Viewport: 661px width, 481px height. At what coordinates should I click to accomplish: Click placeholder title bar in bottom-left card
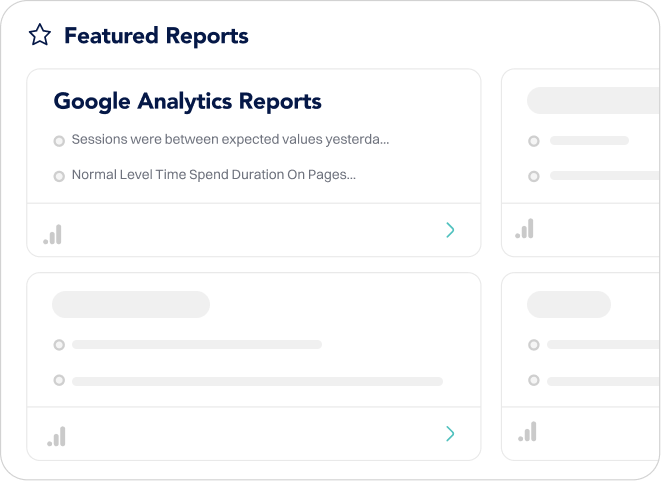tap(131, 304)
